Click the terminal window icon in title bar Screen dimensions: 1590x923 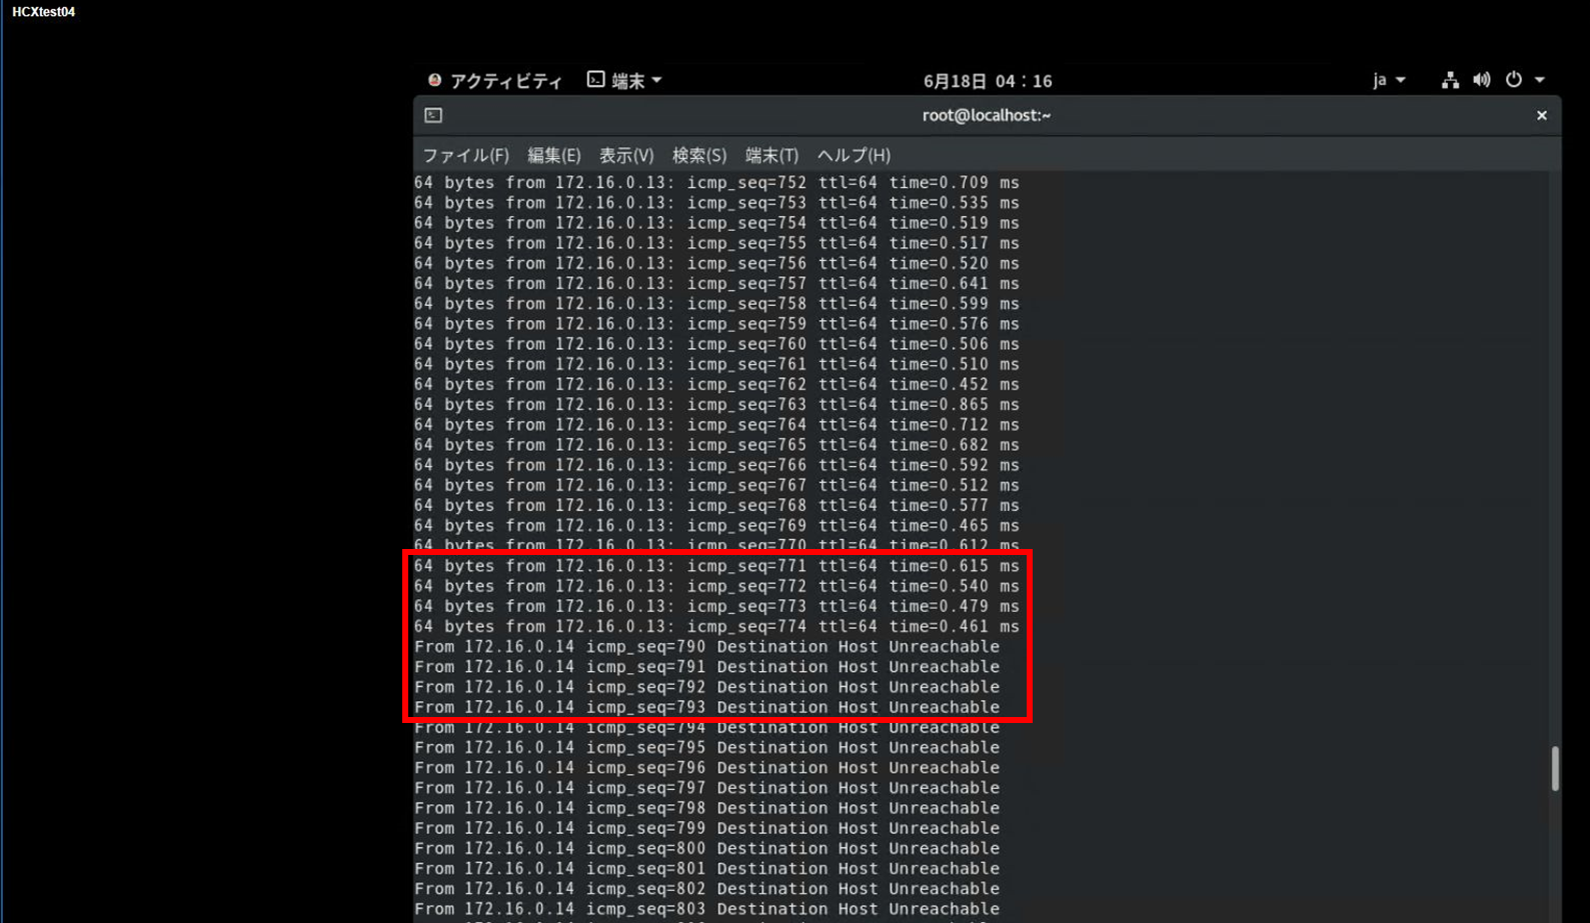[x=433, y=115]
